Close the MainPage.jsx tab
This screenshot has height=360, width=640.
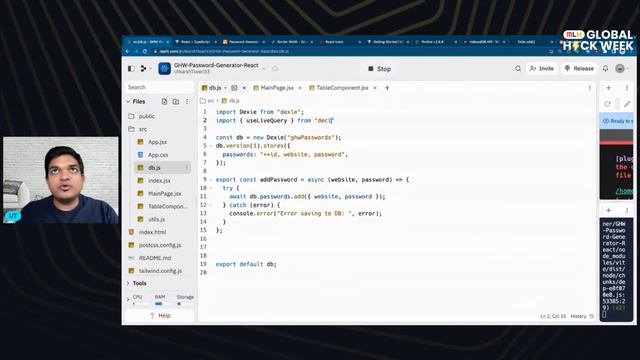[x=300, y=88]
